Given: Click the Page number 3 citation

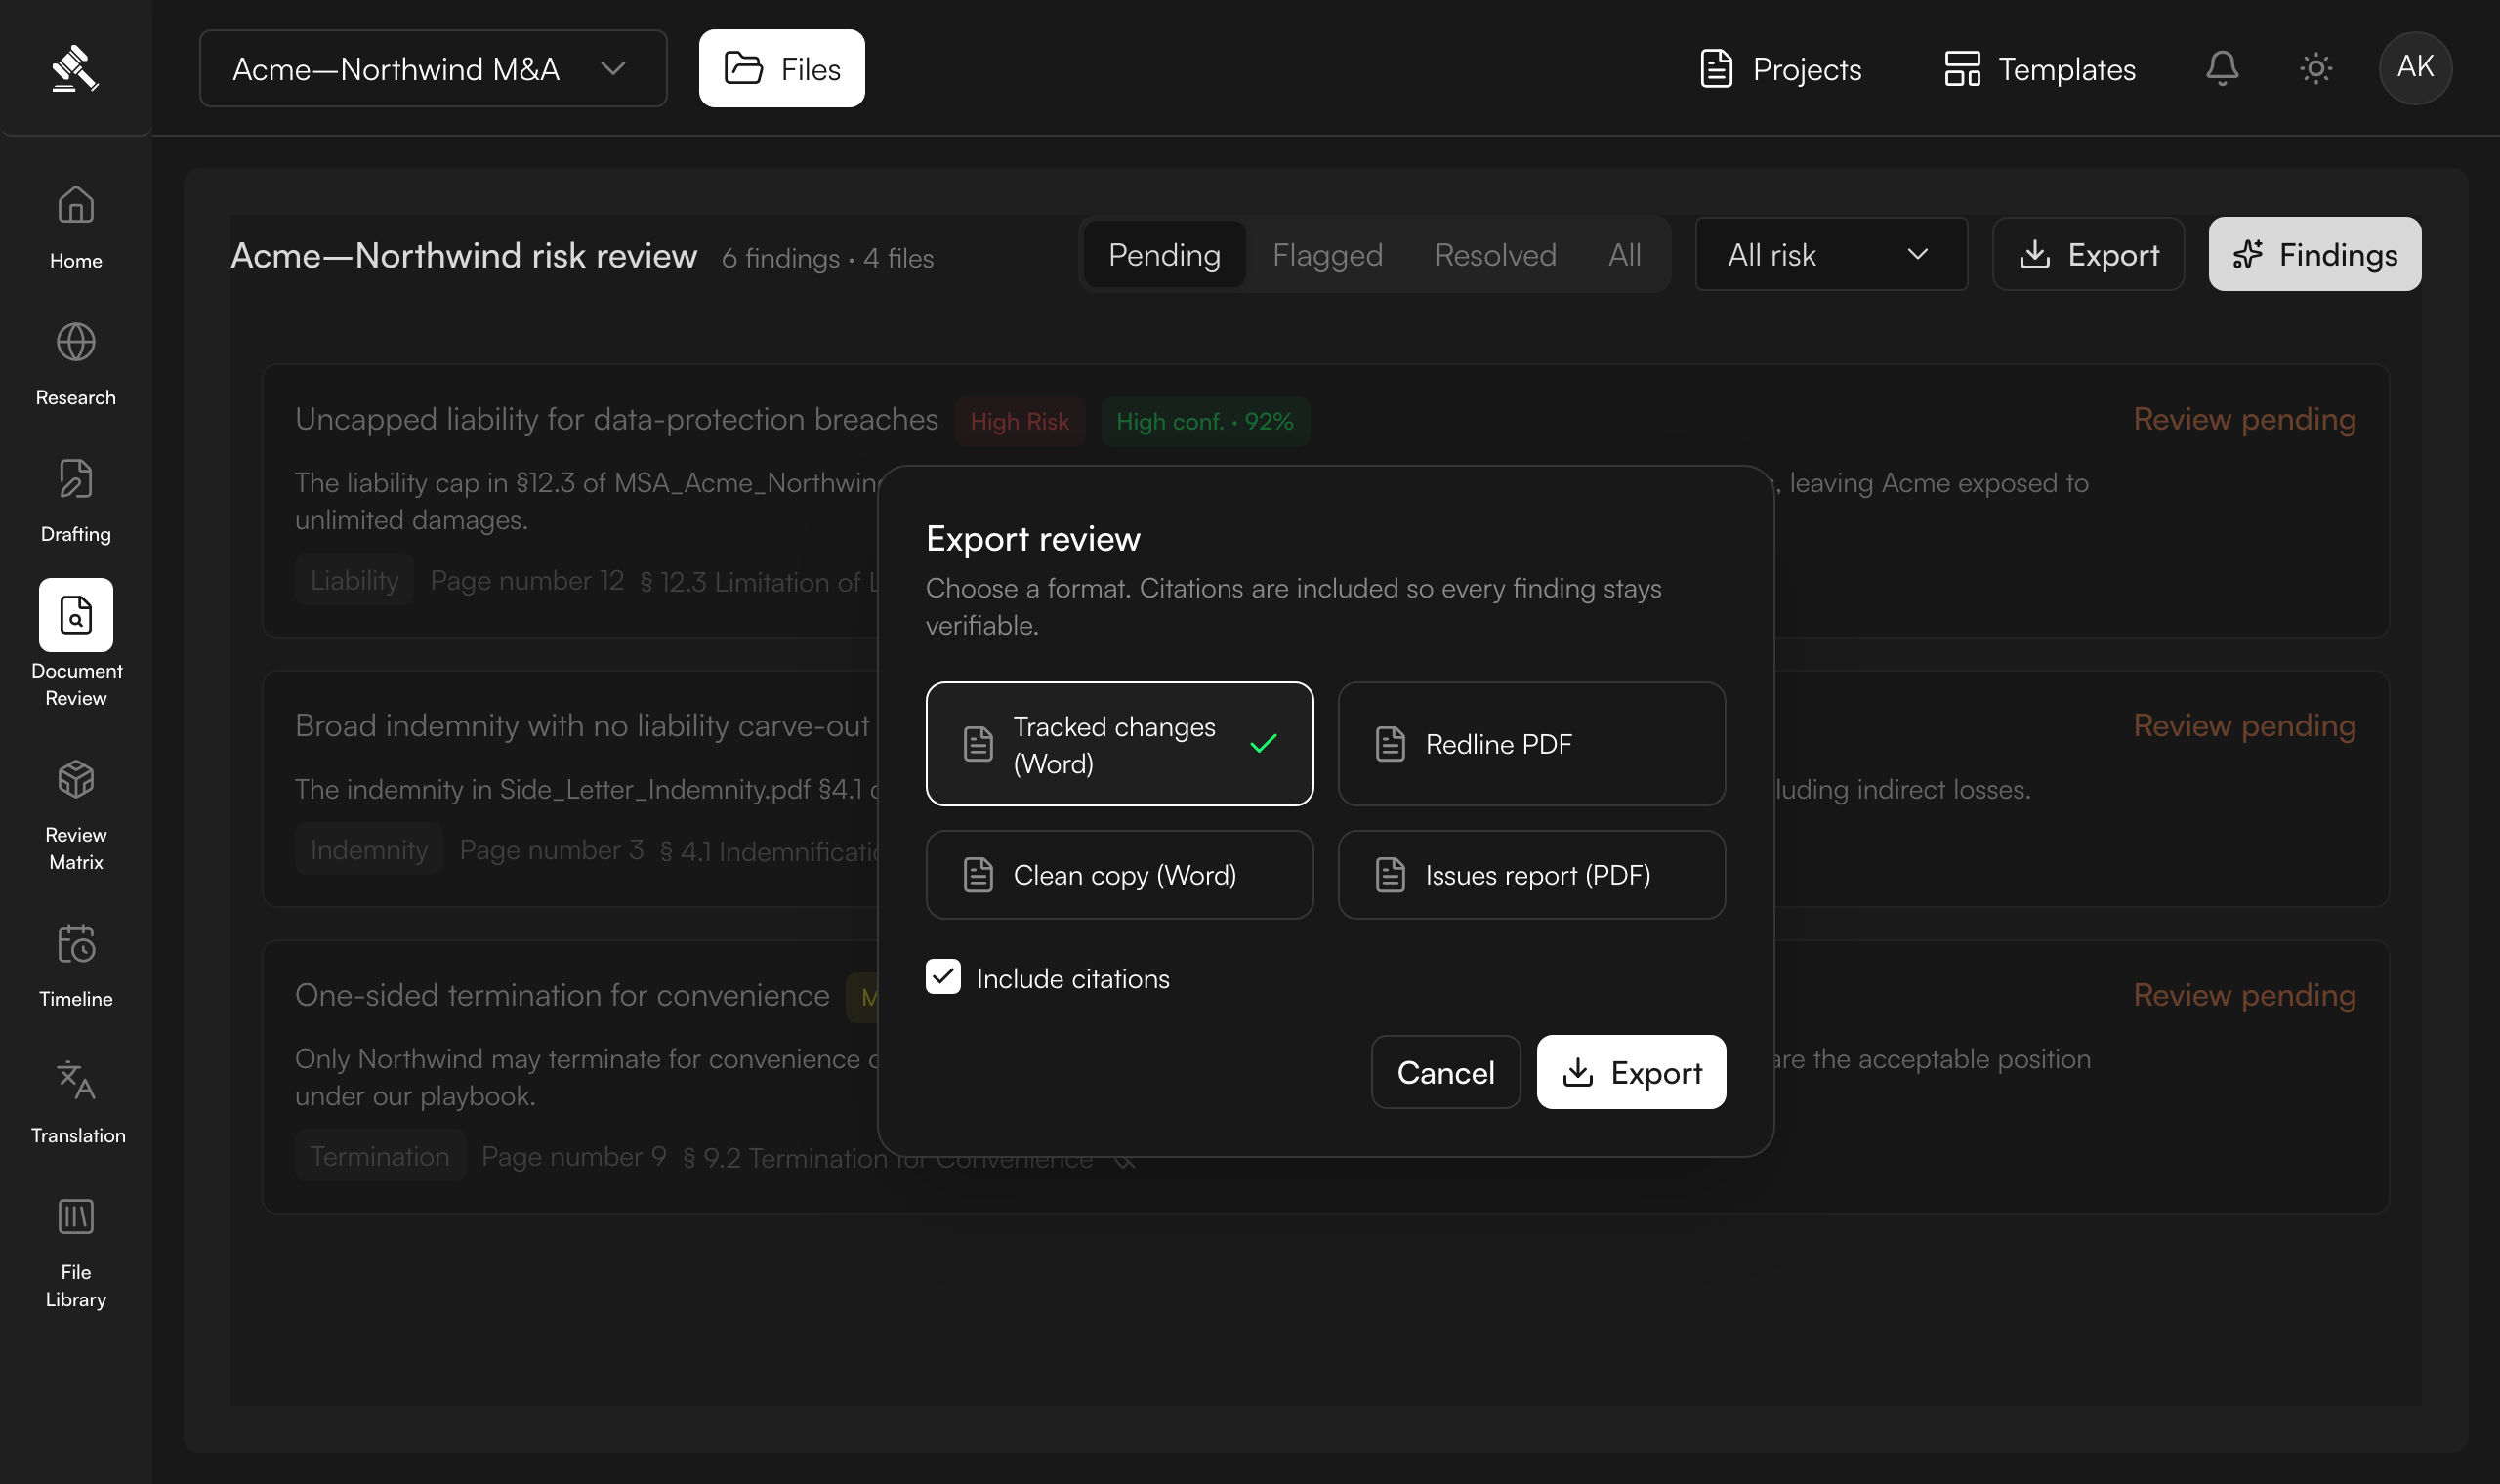Looking at the screenshot, I should coord(551,850).
